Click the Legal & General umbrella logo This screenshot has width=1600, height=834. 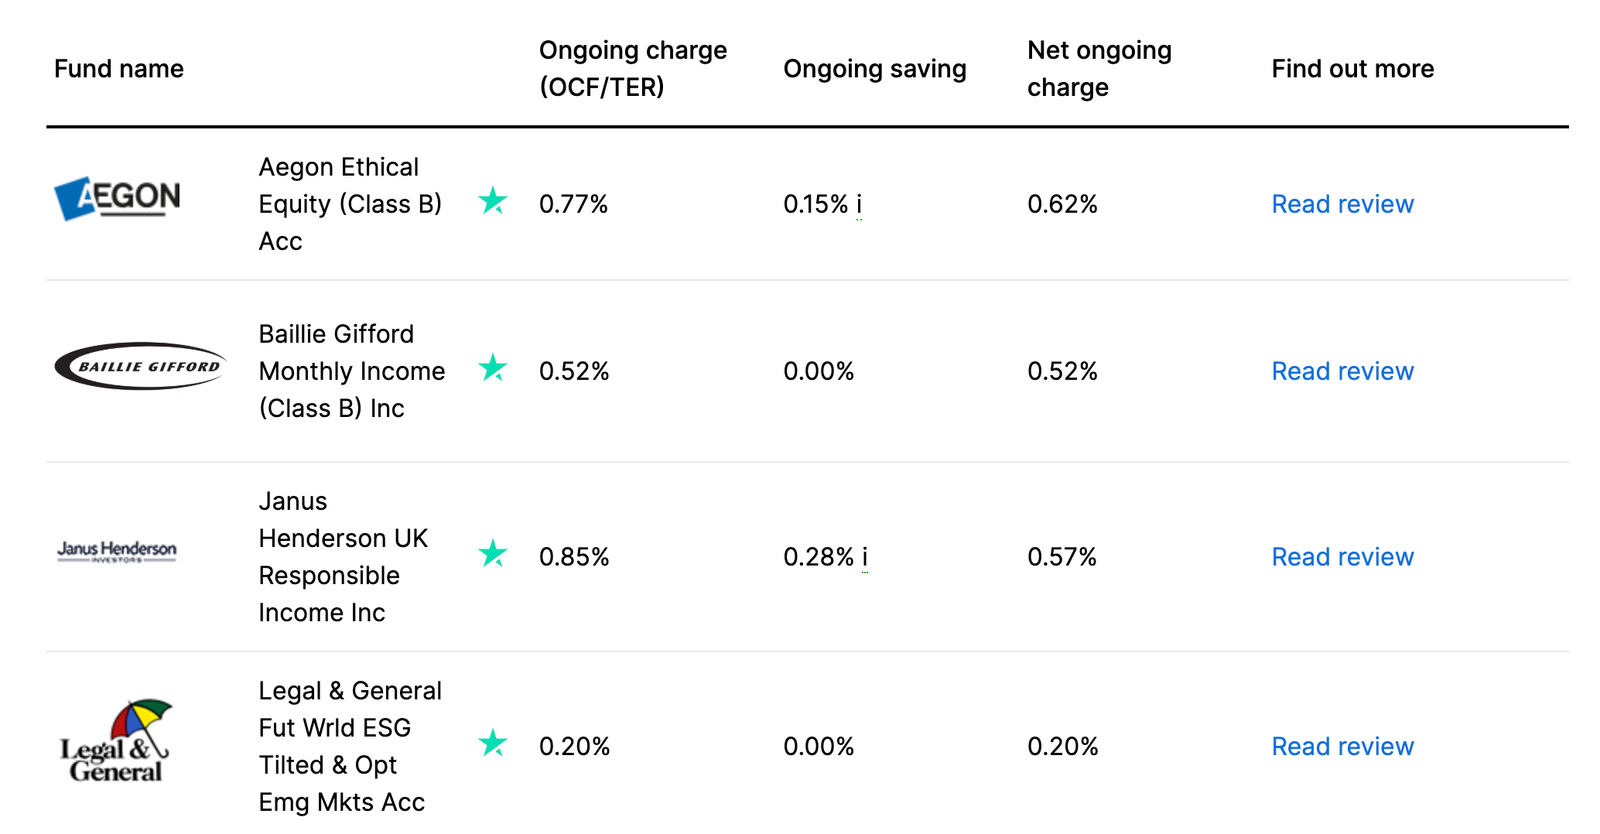[116, 738]
